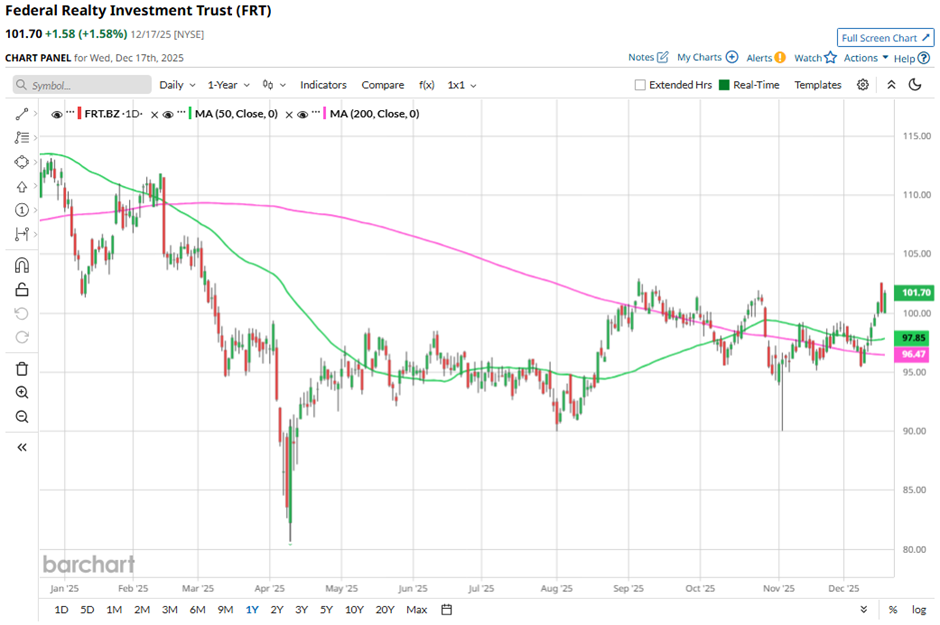
Task: Expand the 1-Year period dropdown
Action: click(x=228, y=85)
